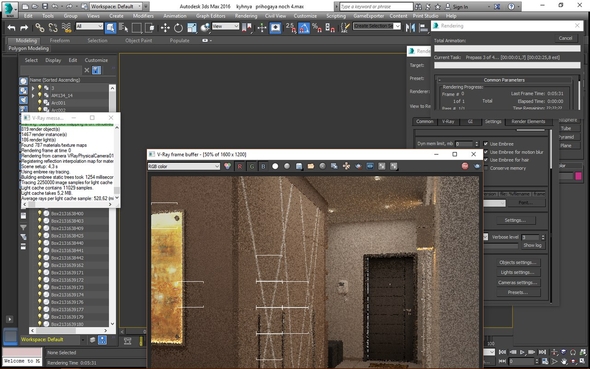
Task: Increment the Verbose level spinner
Action: pos(543,235)
